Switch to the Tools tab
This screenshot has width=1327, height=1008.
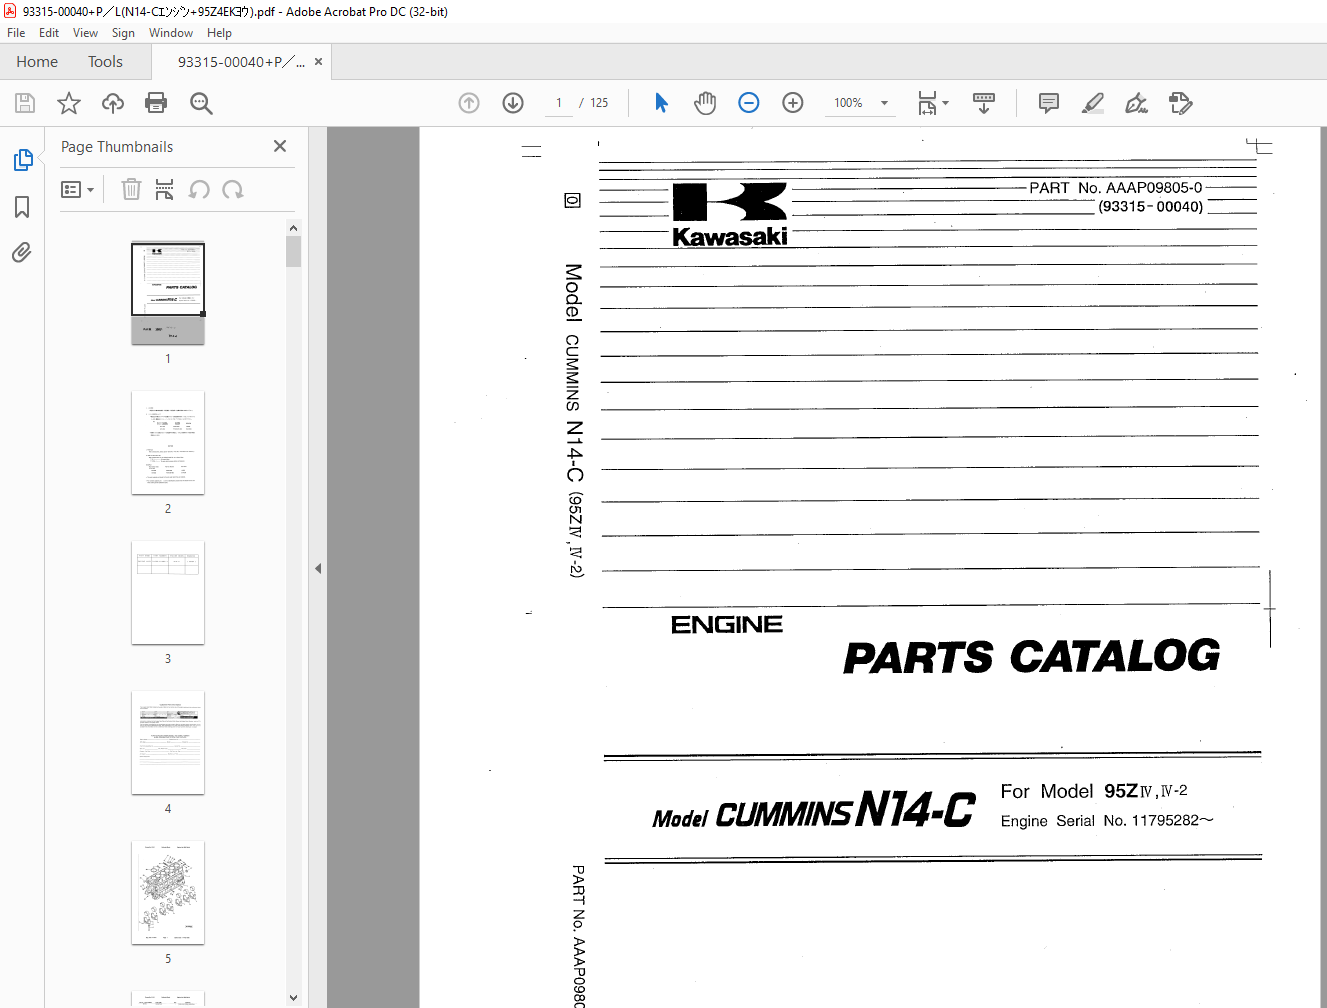[x=105, y=62]
